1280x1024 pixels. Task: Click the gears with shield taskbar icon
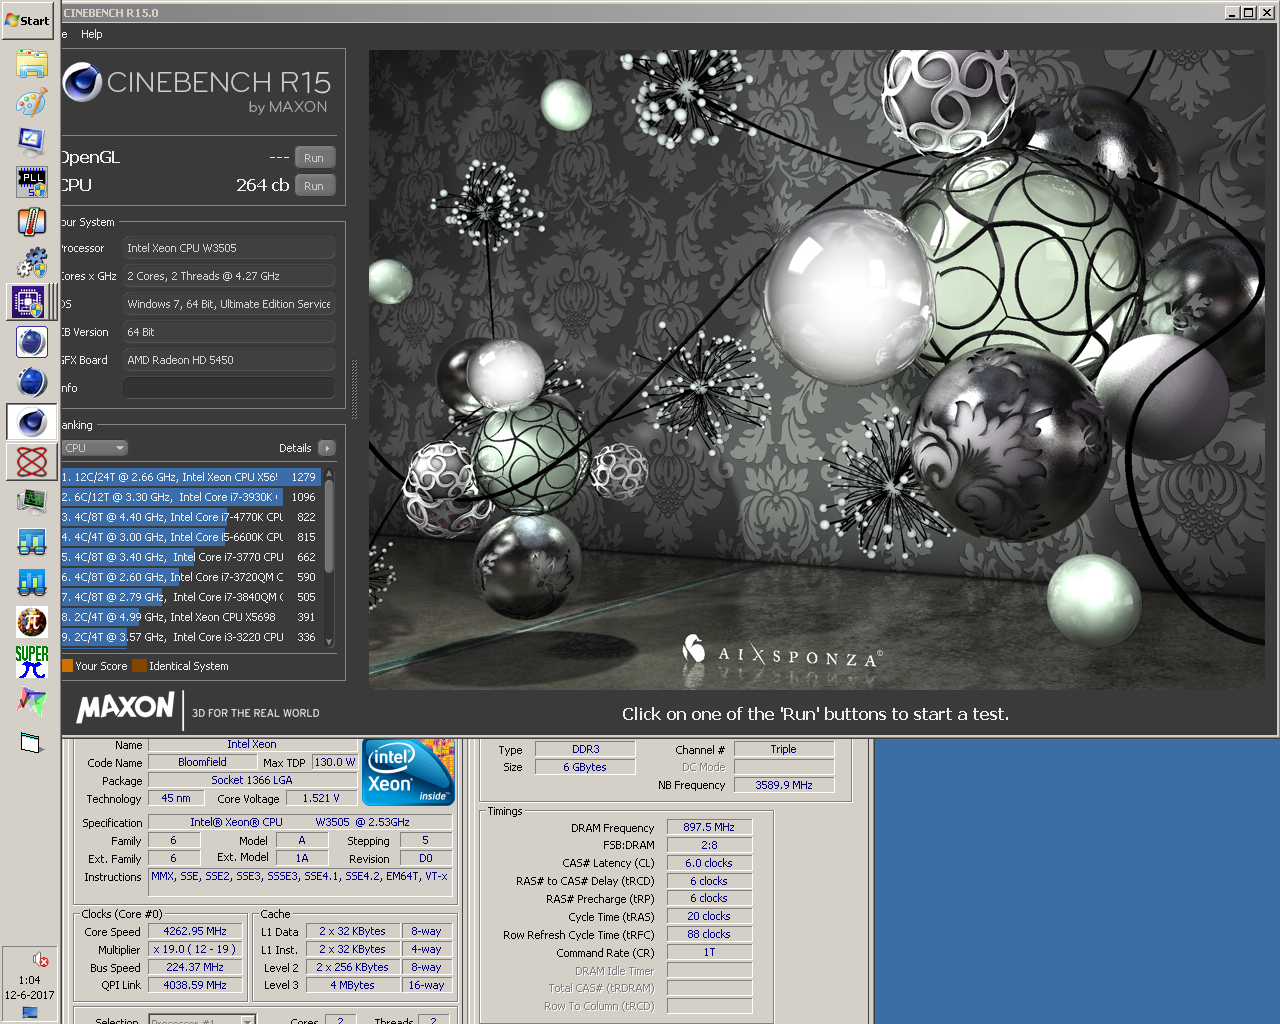31,262
